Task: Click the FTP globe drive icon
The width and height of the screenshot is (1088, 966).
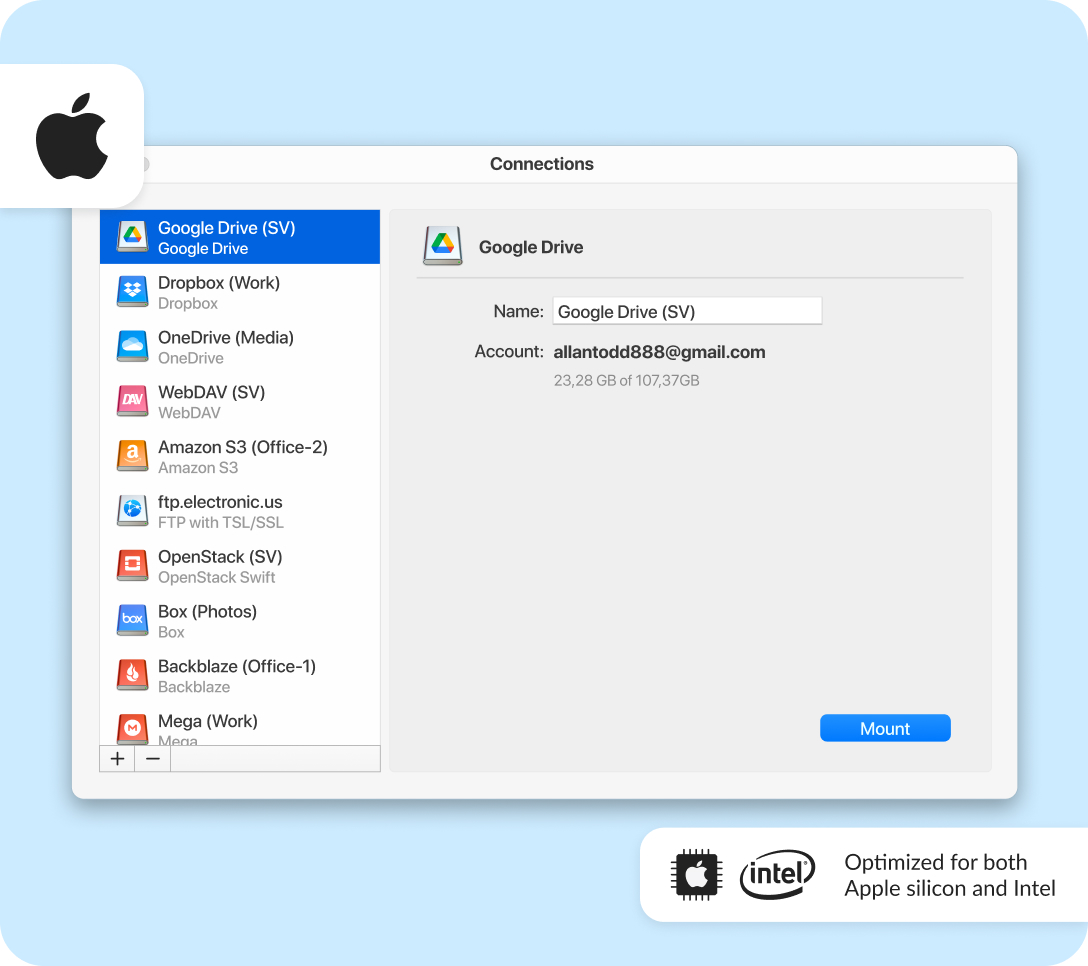Action: click(x=133, y=511)
